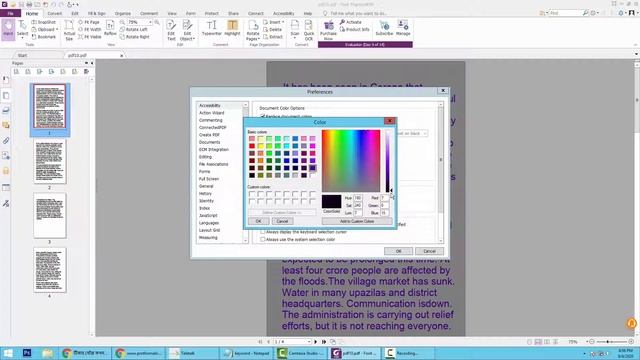
Task: Select page 2 thumbnail in Pages panel
Action: 50,161
